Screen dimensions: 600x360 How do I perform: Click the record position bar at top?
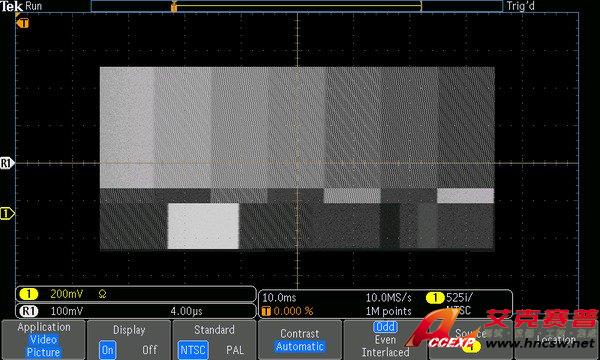(x=297, y=6)
